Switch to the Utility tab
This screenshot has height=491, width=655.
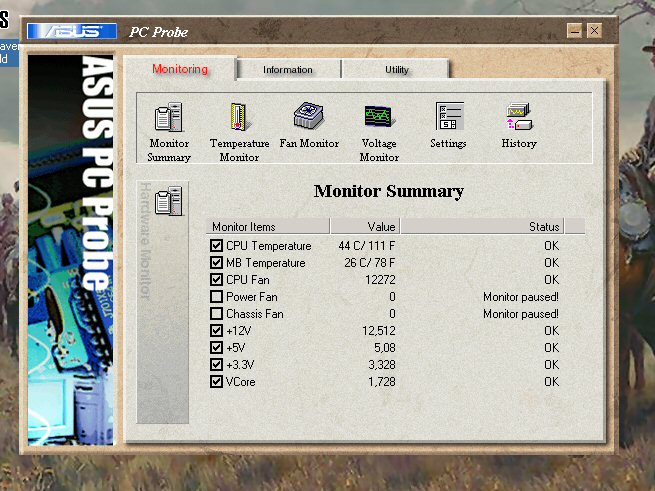click(396, 70)
